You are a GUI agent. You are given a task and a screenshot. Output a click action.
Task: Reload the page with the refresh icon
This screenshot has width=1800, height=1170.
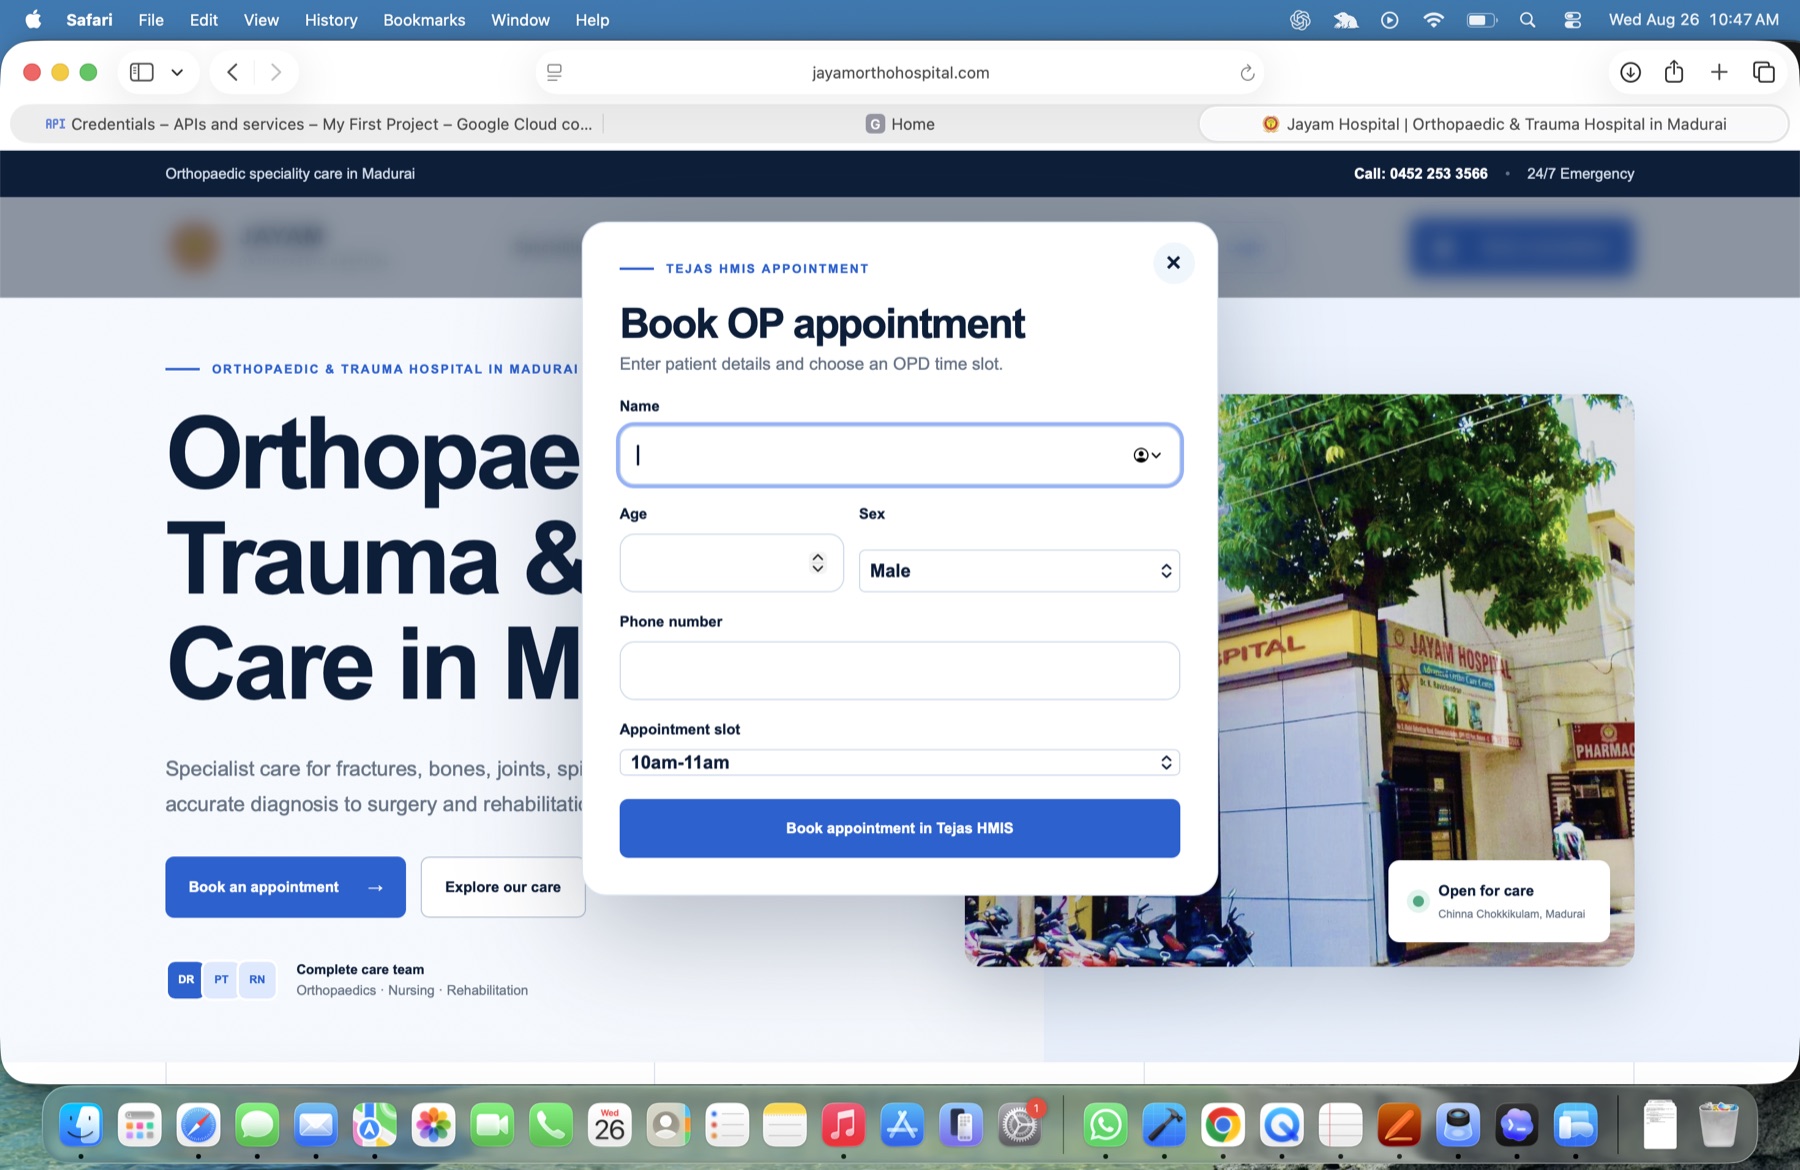pos(1247,73)
